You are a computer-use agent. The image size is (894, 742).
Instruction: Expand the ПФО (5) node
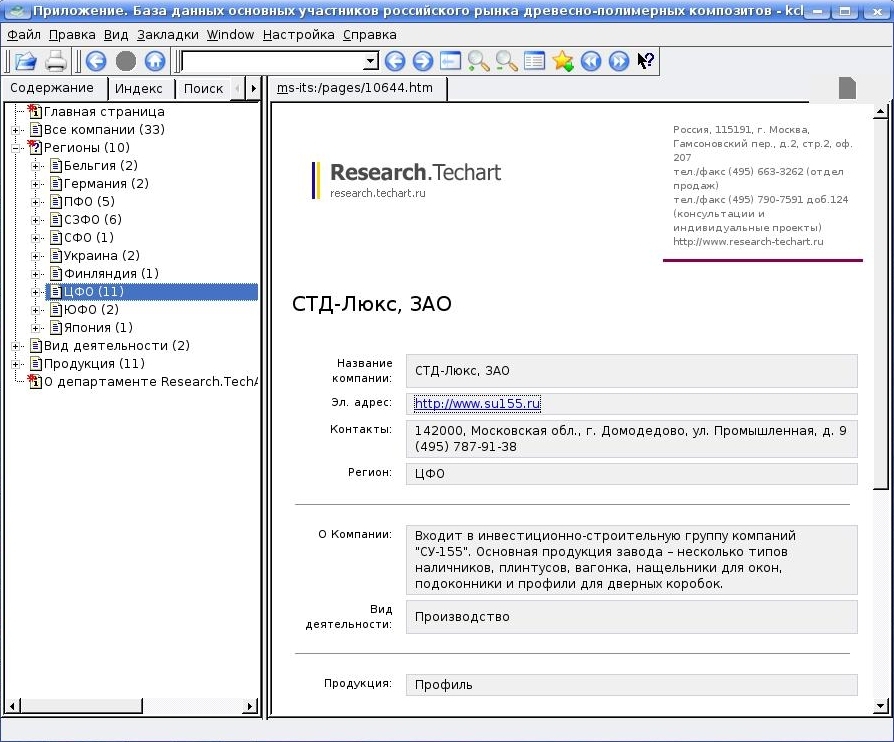pos(35,202)
